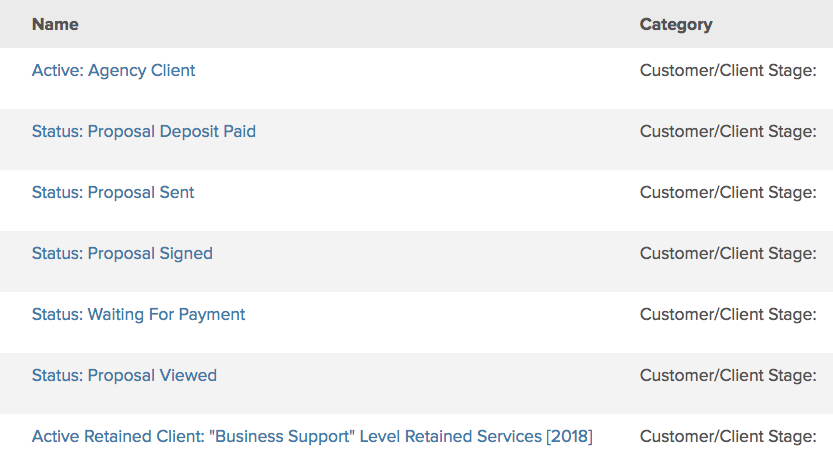Click the "Status: Proposal Sent" link

(x=113, y=192)
